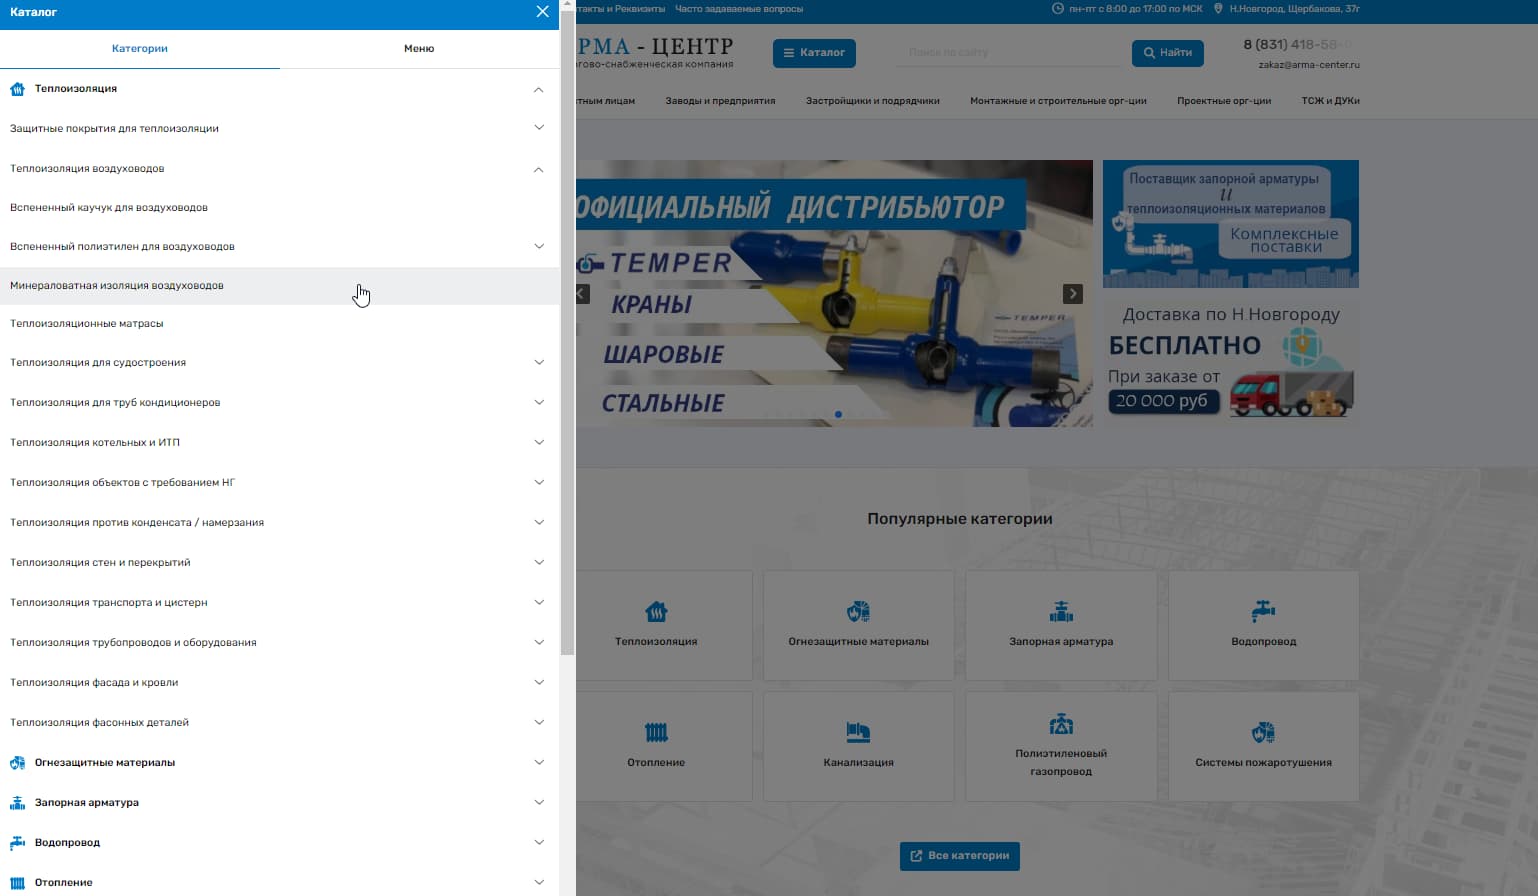This screenshot has width=1538, height=896.
Task: Click Теплоизоляция house icon in popular categories
Action: pos(656,611)
